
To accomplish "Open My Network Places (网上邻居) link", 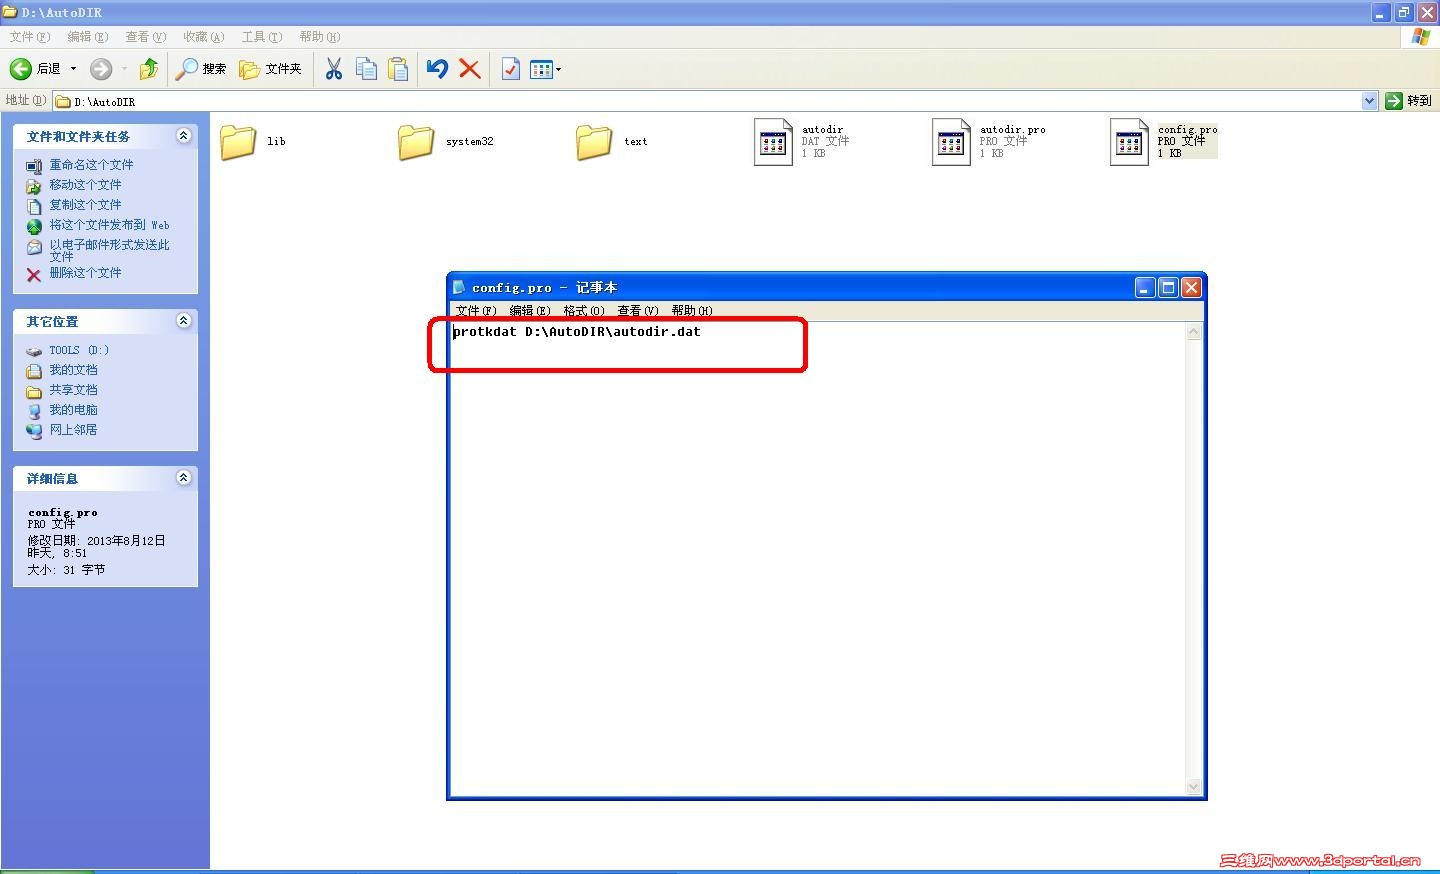I will pyautogui.click(x=73, y=430).
